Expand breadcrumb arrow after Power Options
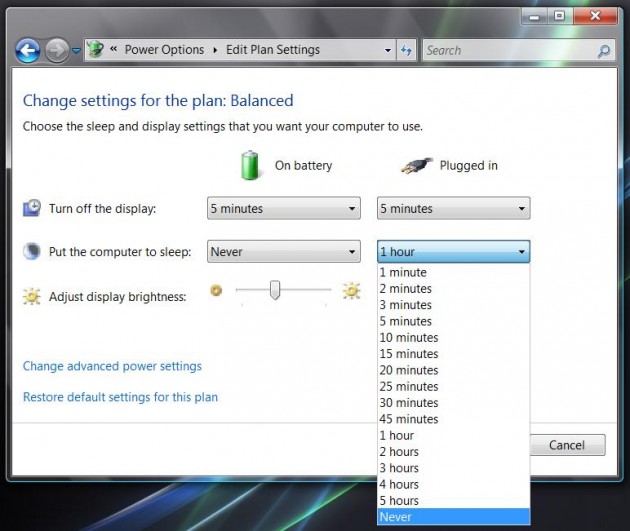The width and height of the screenshot is (630, 531). point(215,50)
